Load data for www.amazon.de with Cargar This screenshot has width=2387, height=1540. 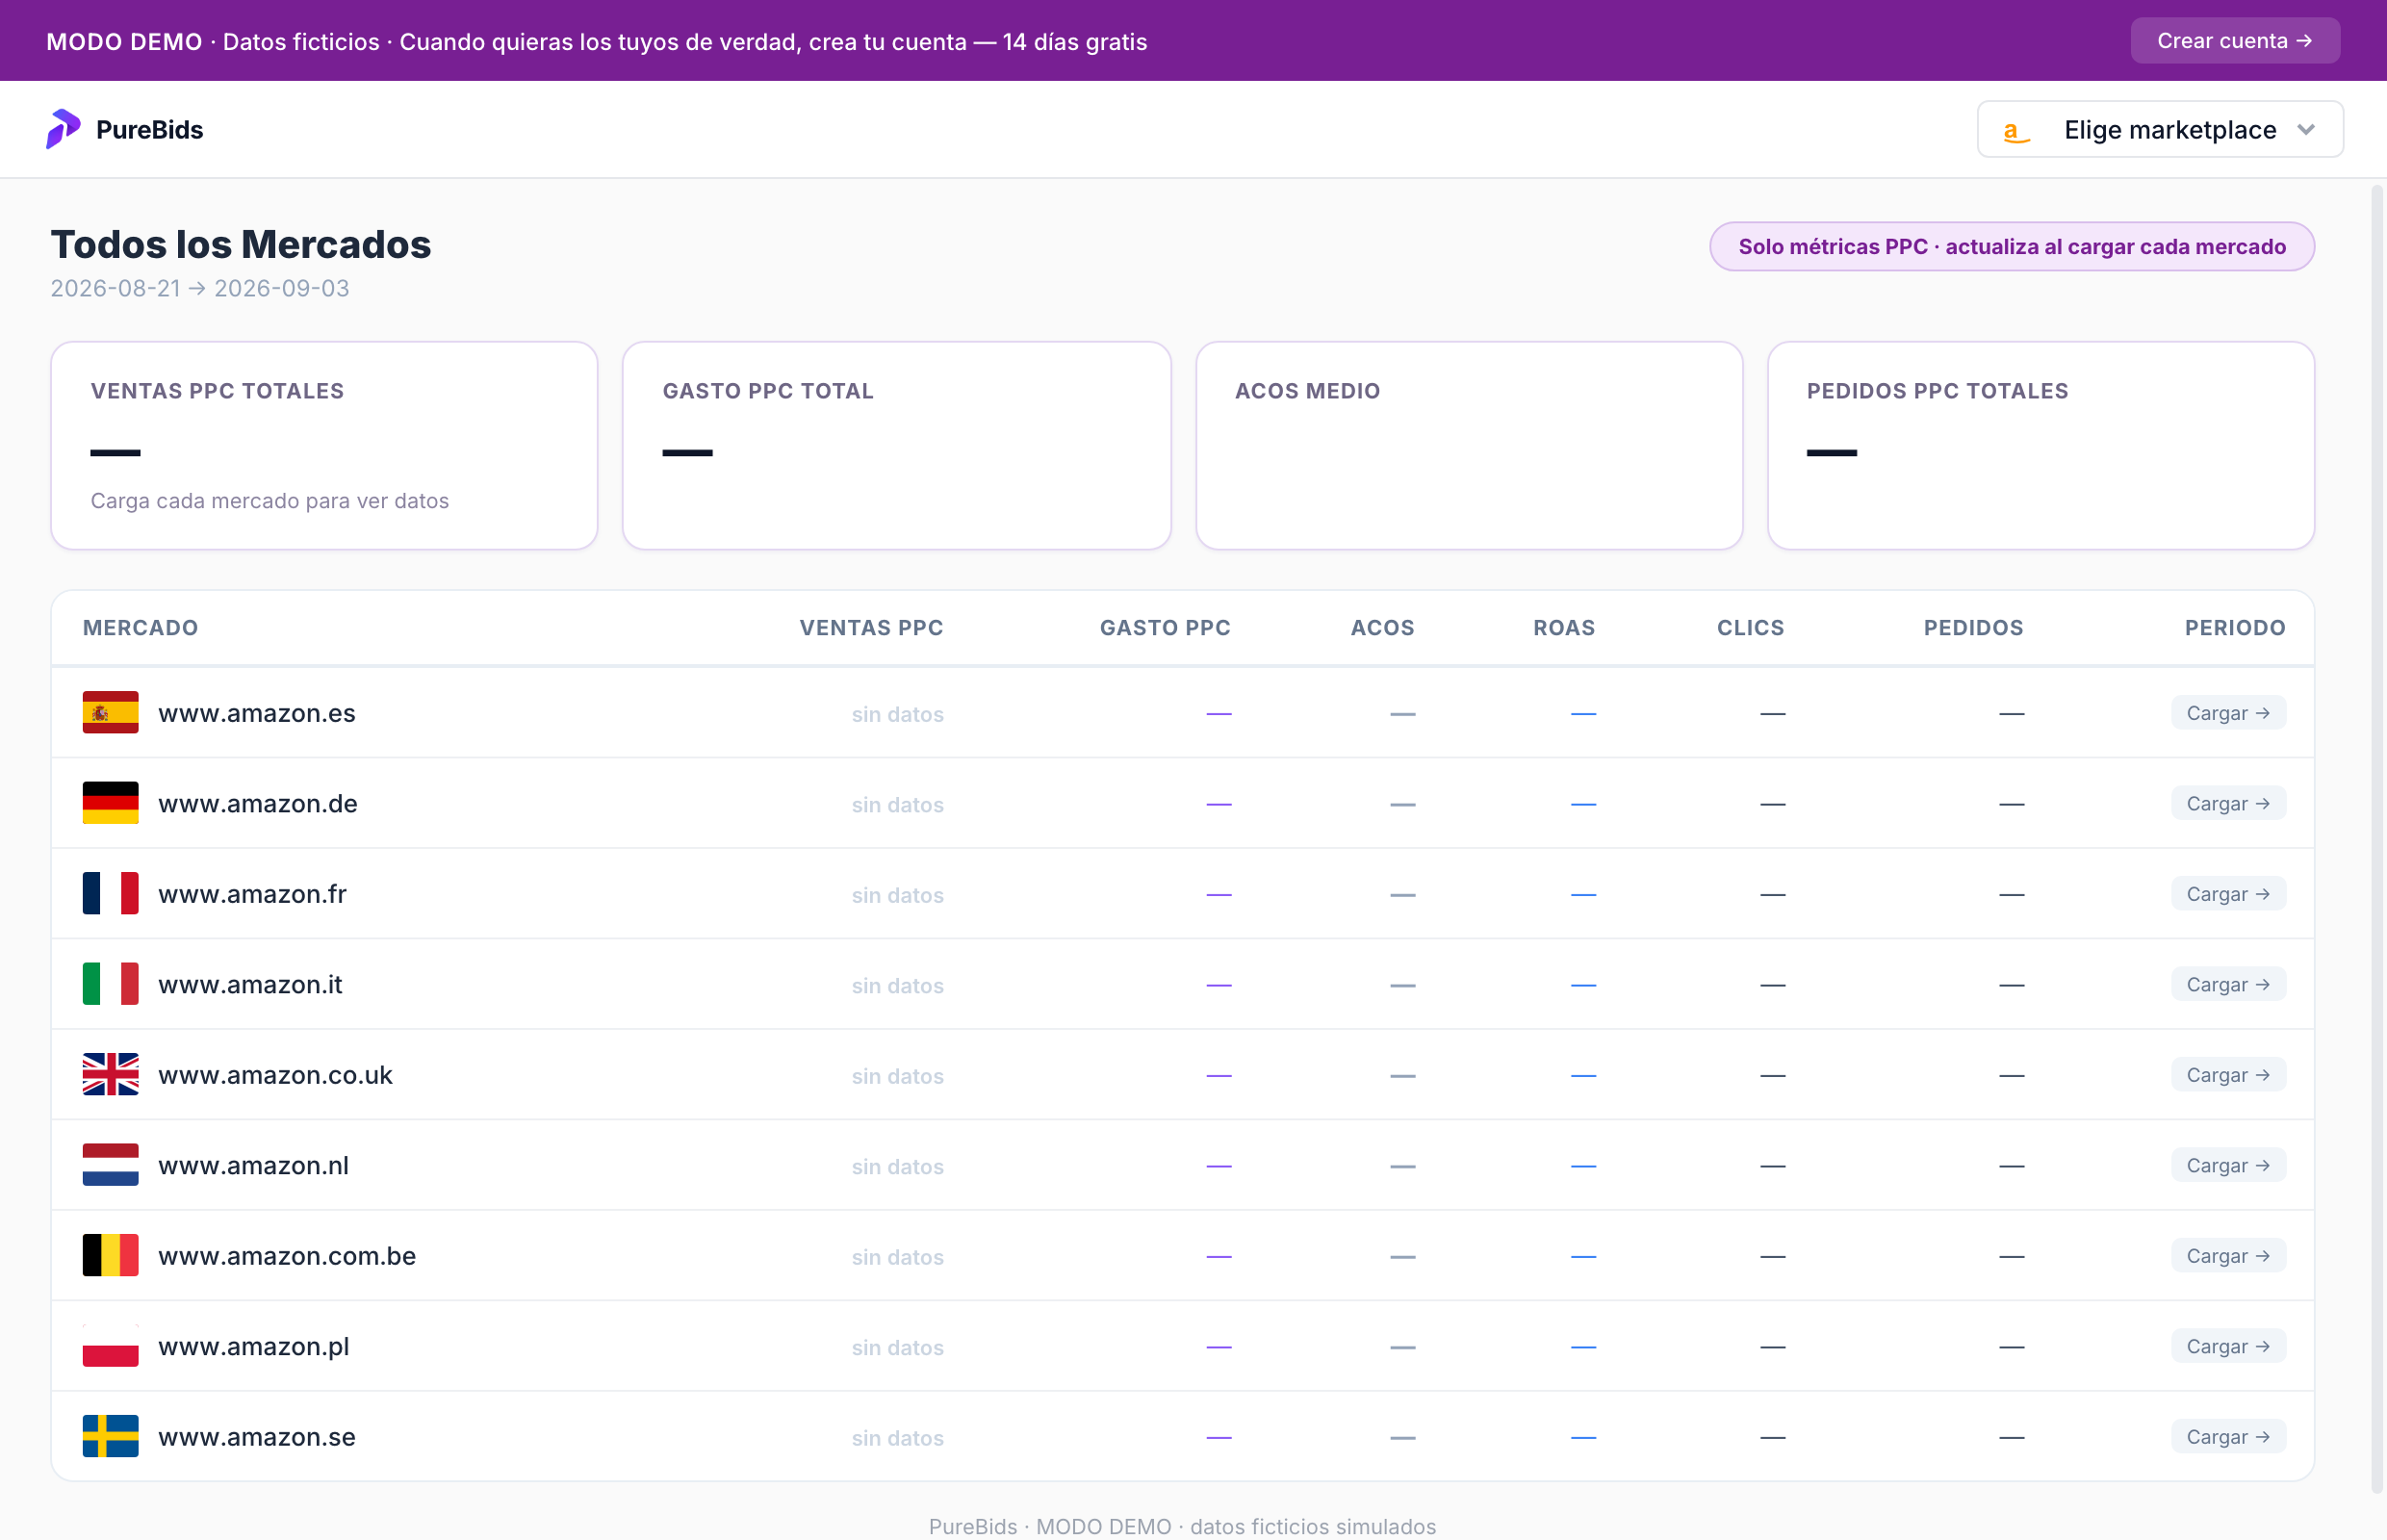click(2228, 803)
